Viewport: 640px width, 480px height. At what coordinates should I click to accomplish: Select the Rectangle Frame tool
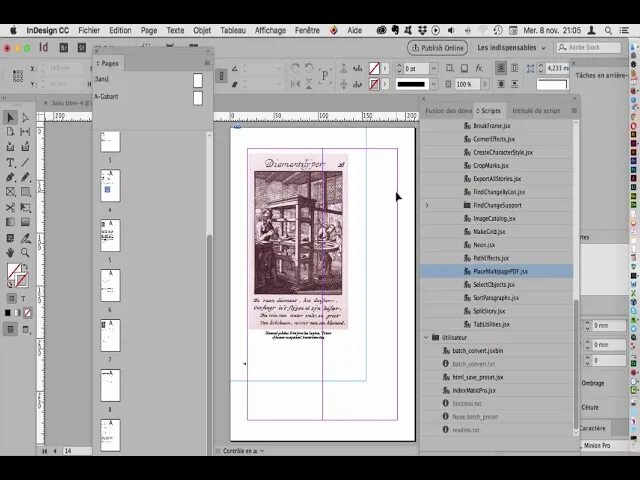point(10,192)
